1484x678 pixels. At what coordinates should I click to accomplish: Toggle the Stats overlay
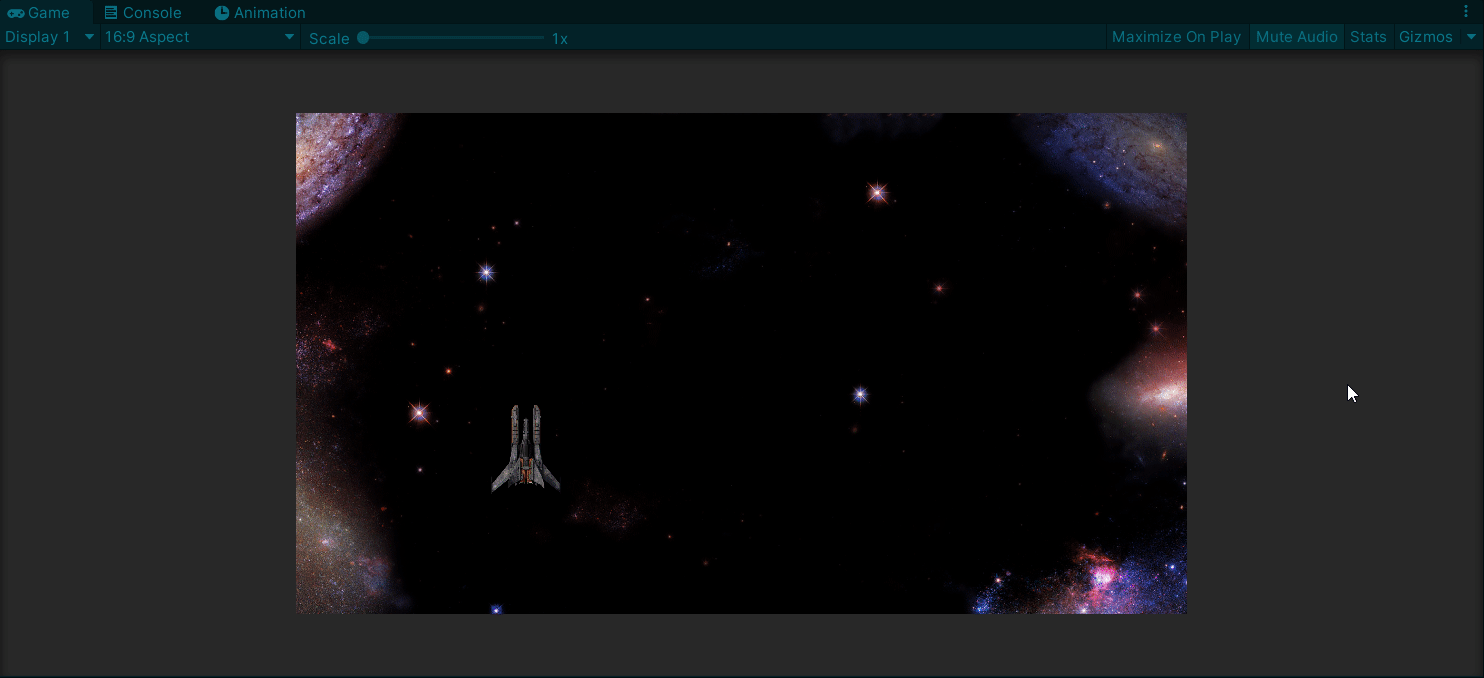[1368, 37]
